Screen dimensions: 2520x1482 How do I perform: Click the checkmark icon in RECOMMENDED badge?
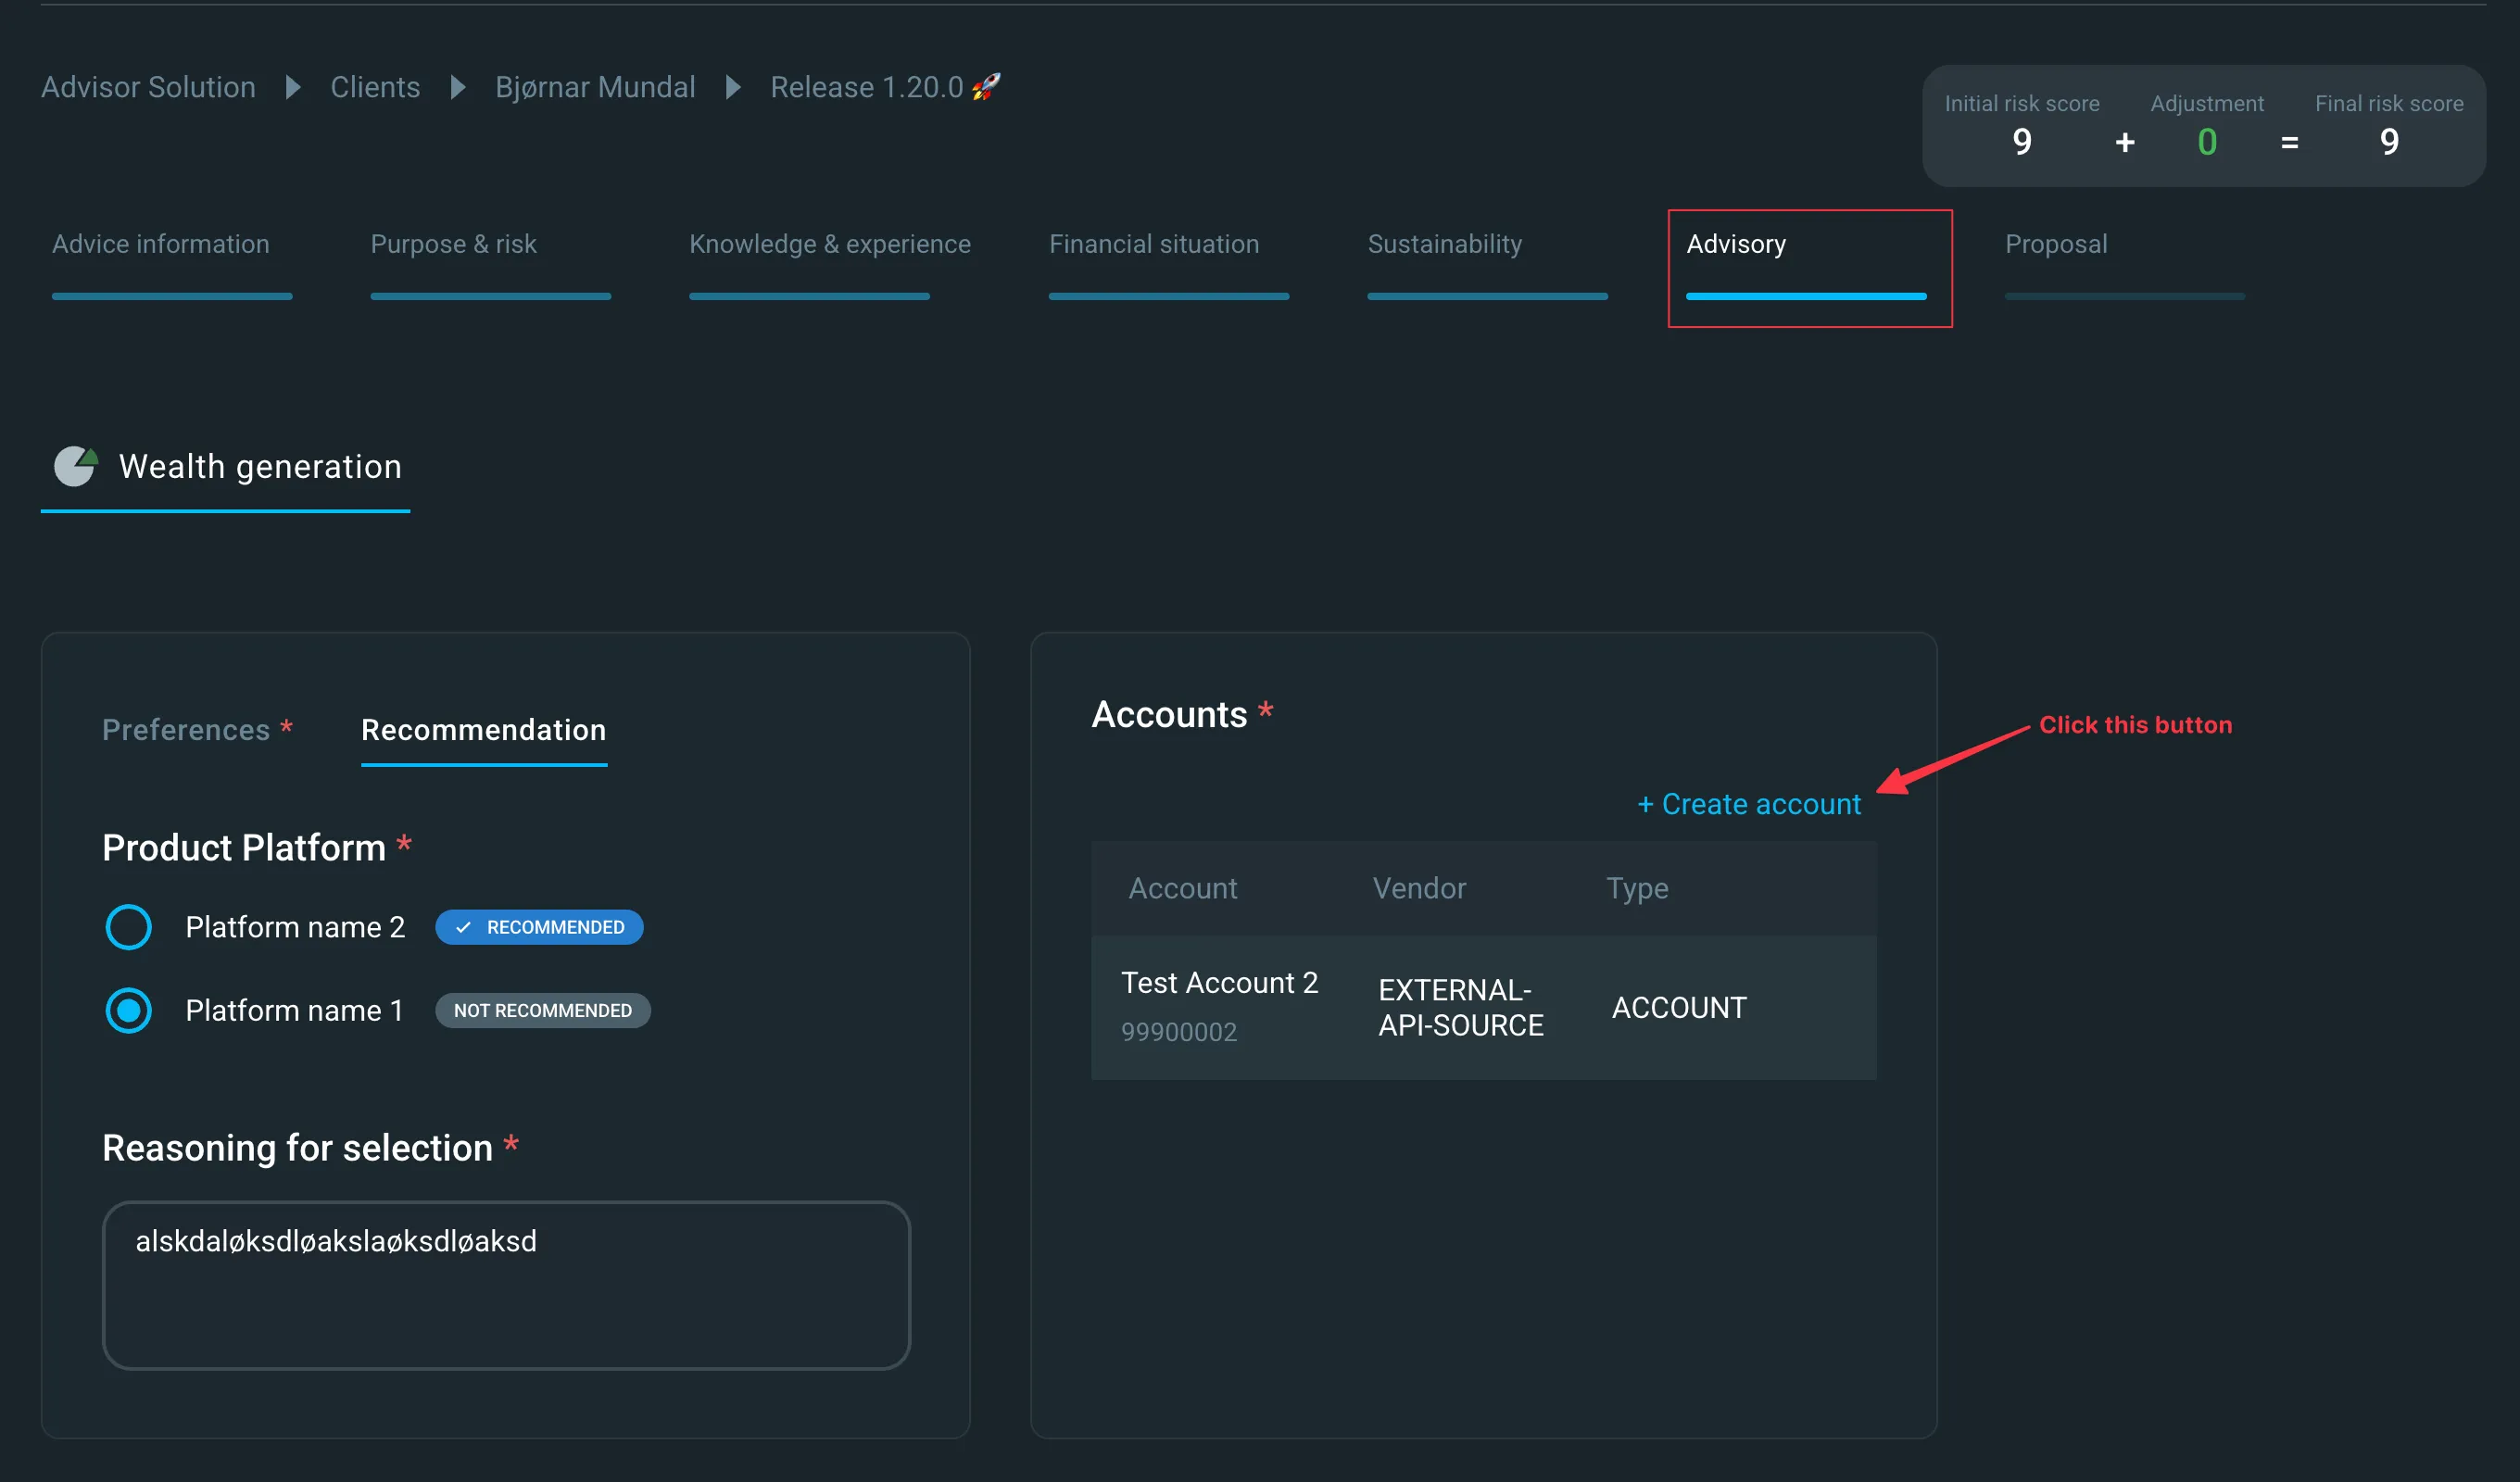pos(463,927)
